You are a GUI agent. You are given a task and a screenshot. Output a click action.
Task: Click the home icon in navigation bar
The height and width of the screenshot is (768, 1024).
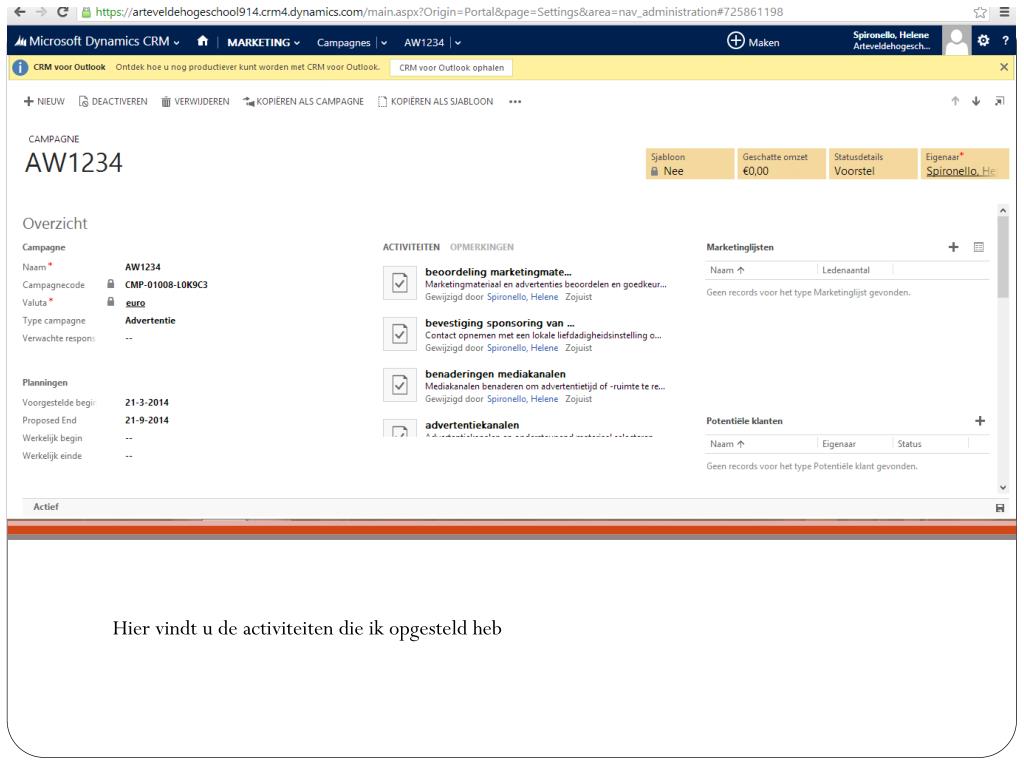pyautogui.click(x=200, y=42)
